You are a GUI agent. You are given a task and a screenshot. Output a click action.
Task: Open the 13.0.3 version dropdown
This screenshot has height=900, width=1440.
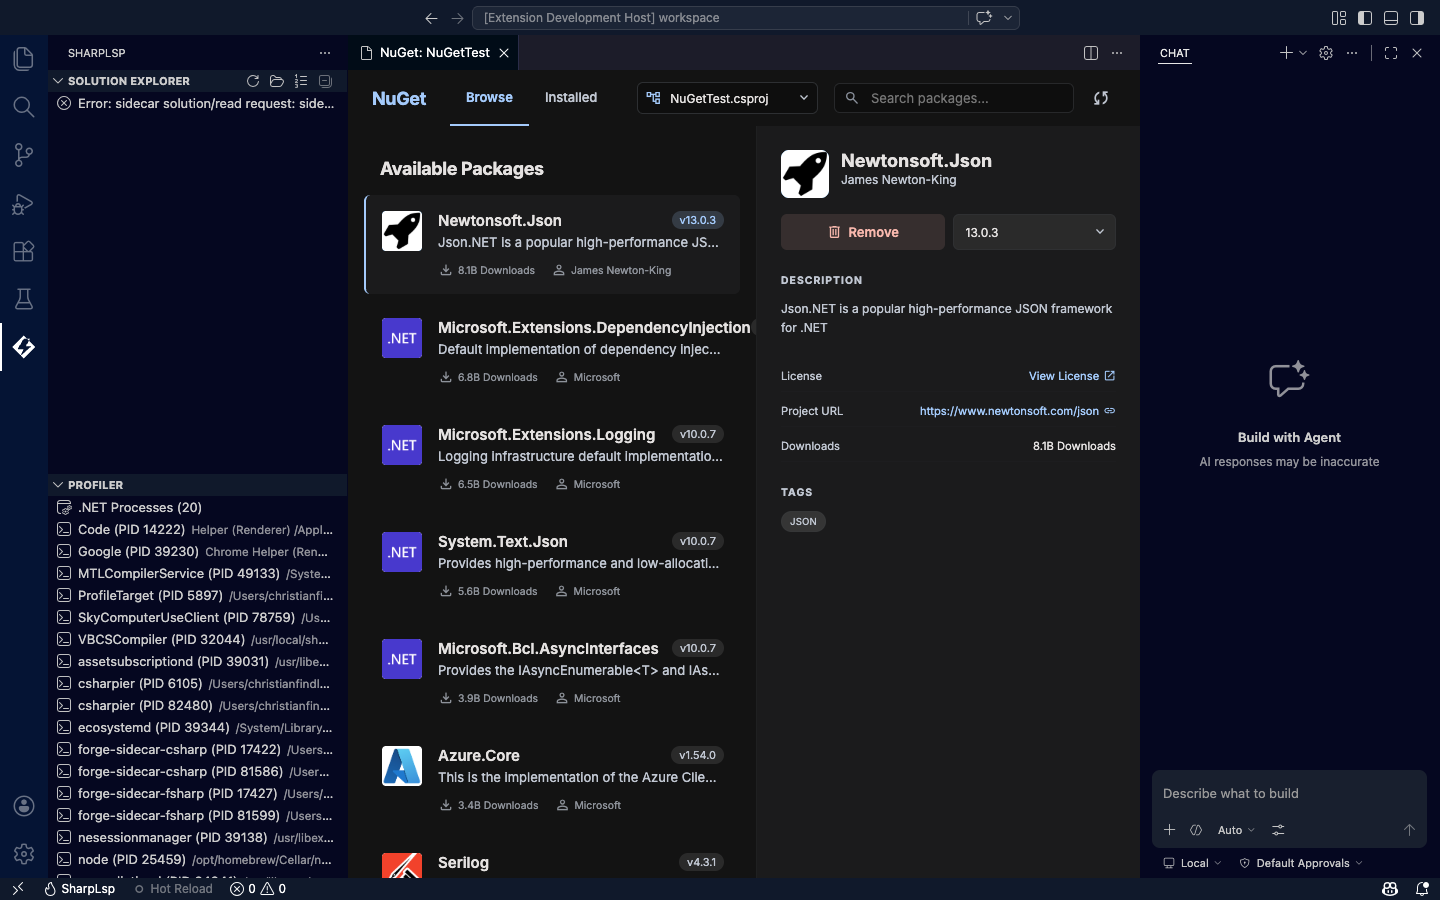pyautogui.click(x=1034, y=232)
